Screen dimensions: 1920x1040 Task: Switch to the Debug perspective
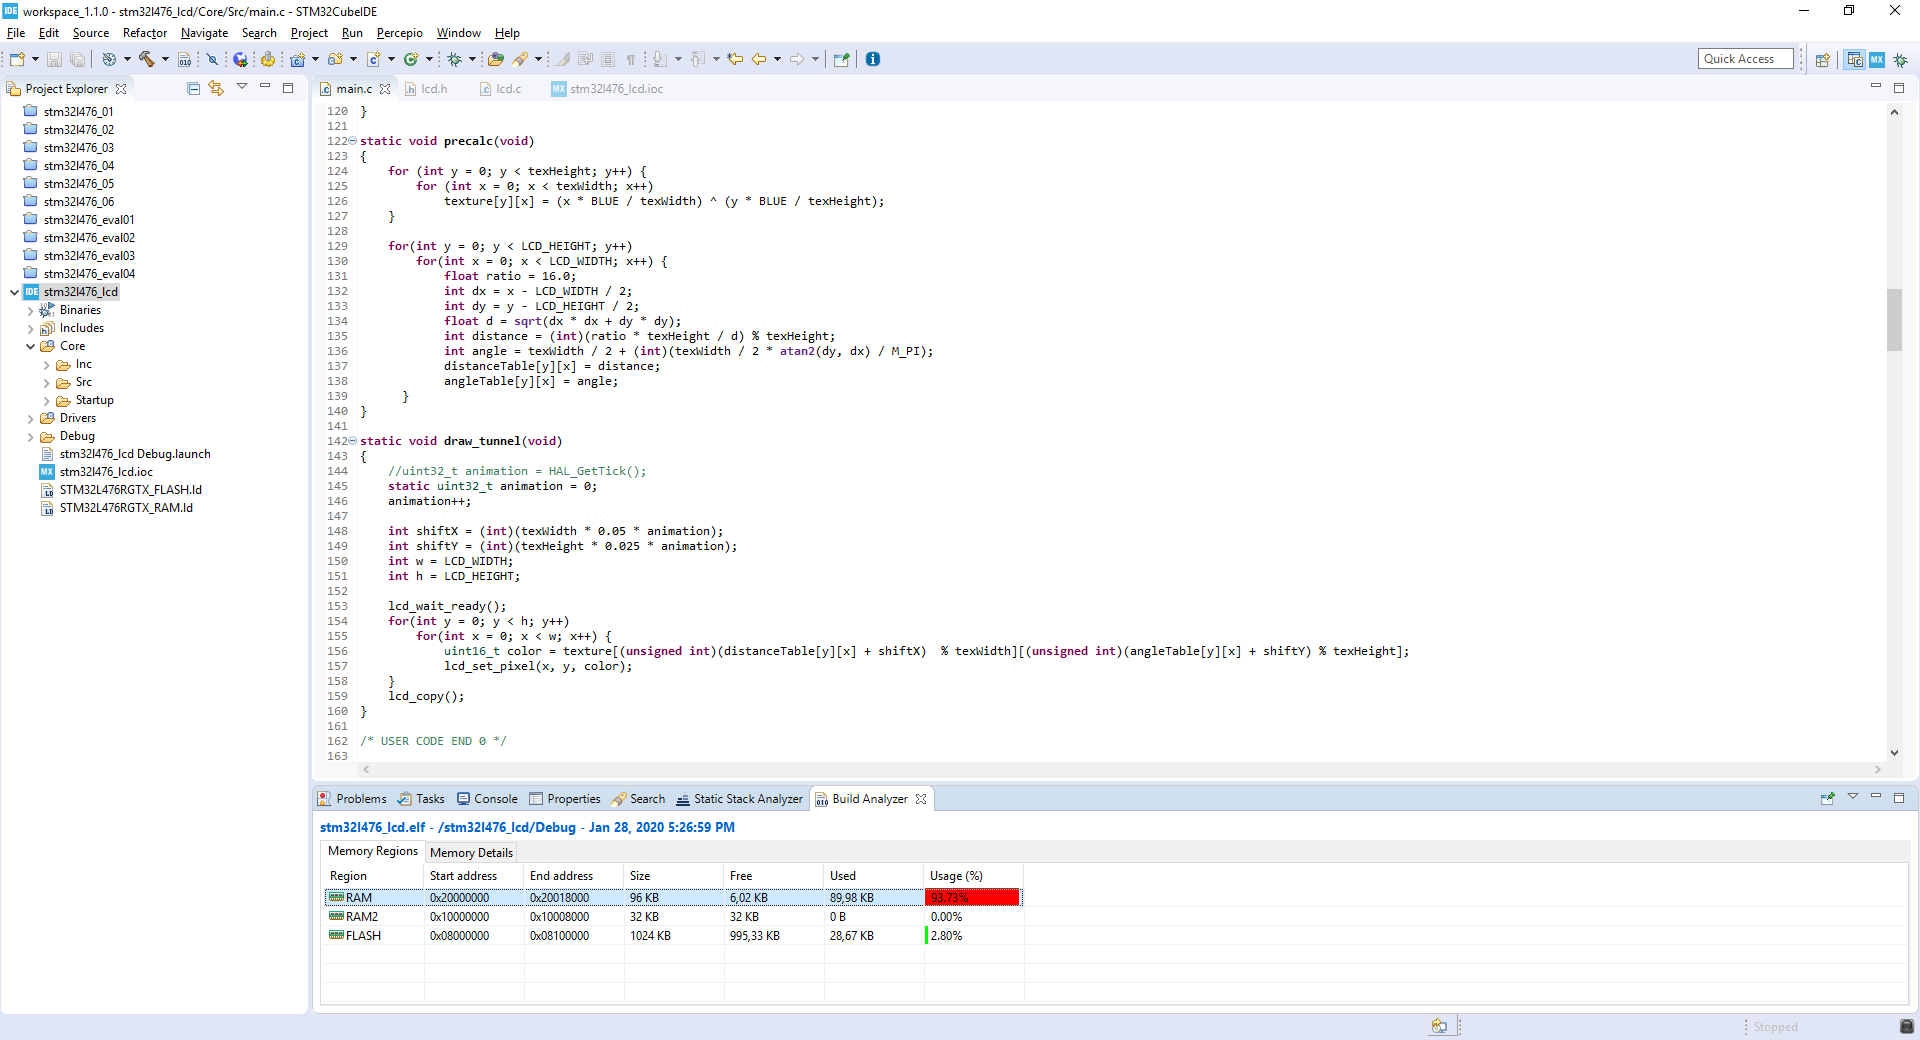(1900, 60)
